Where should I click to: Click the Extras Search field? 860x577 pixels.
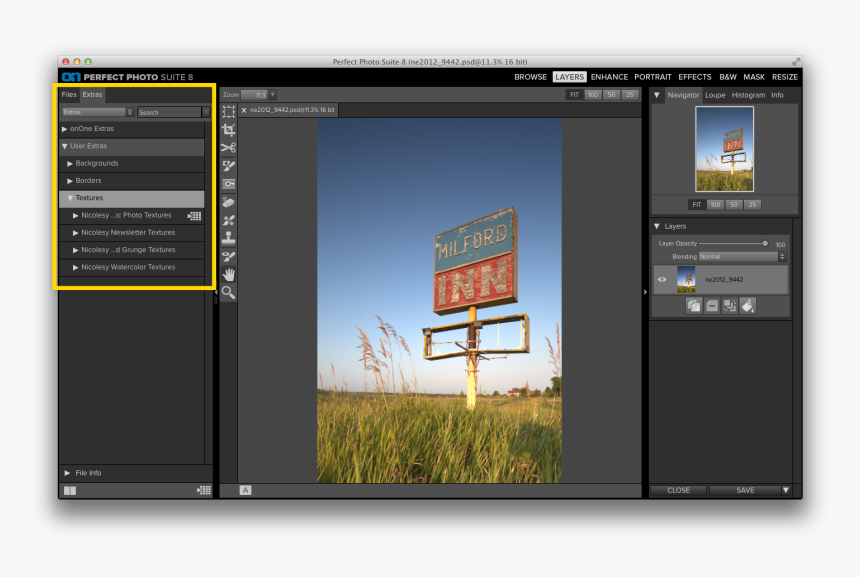(x=168, y=112)
